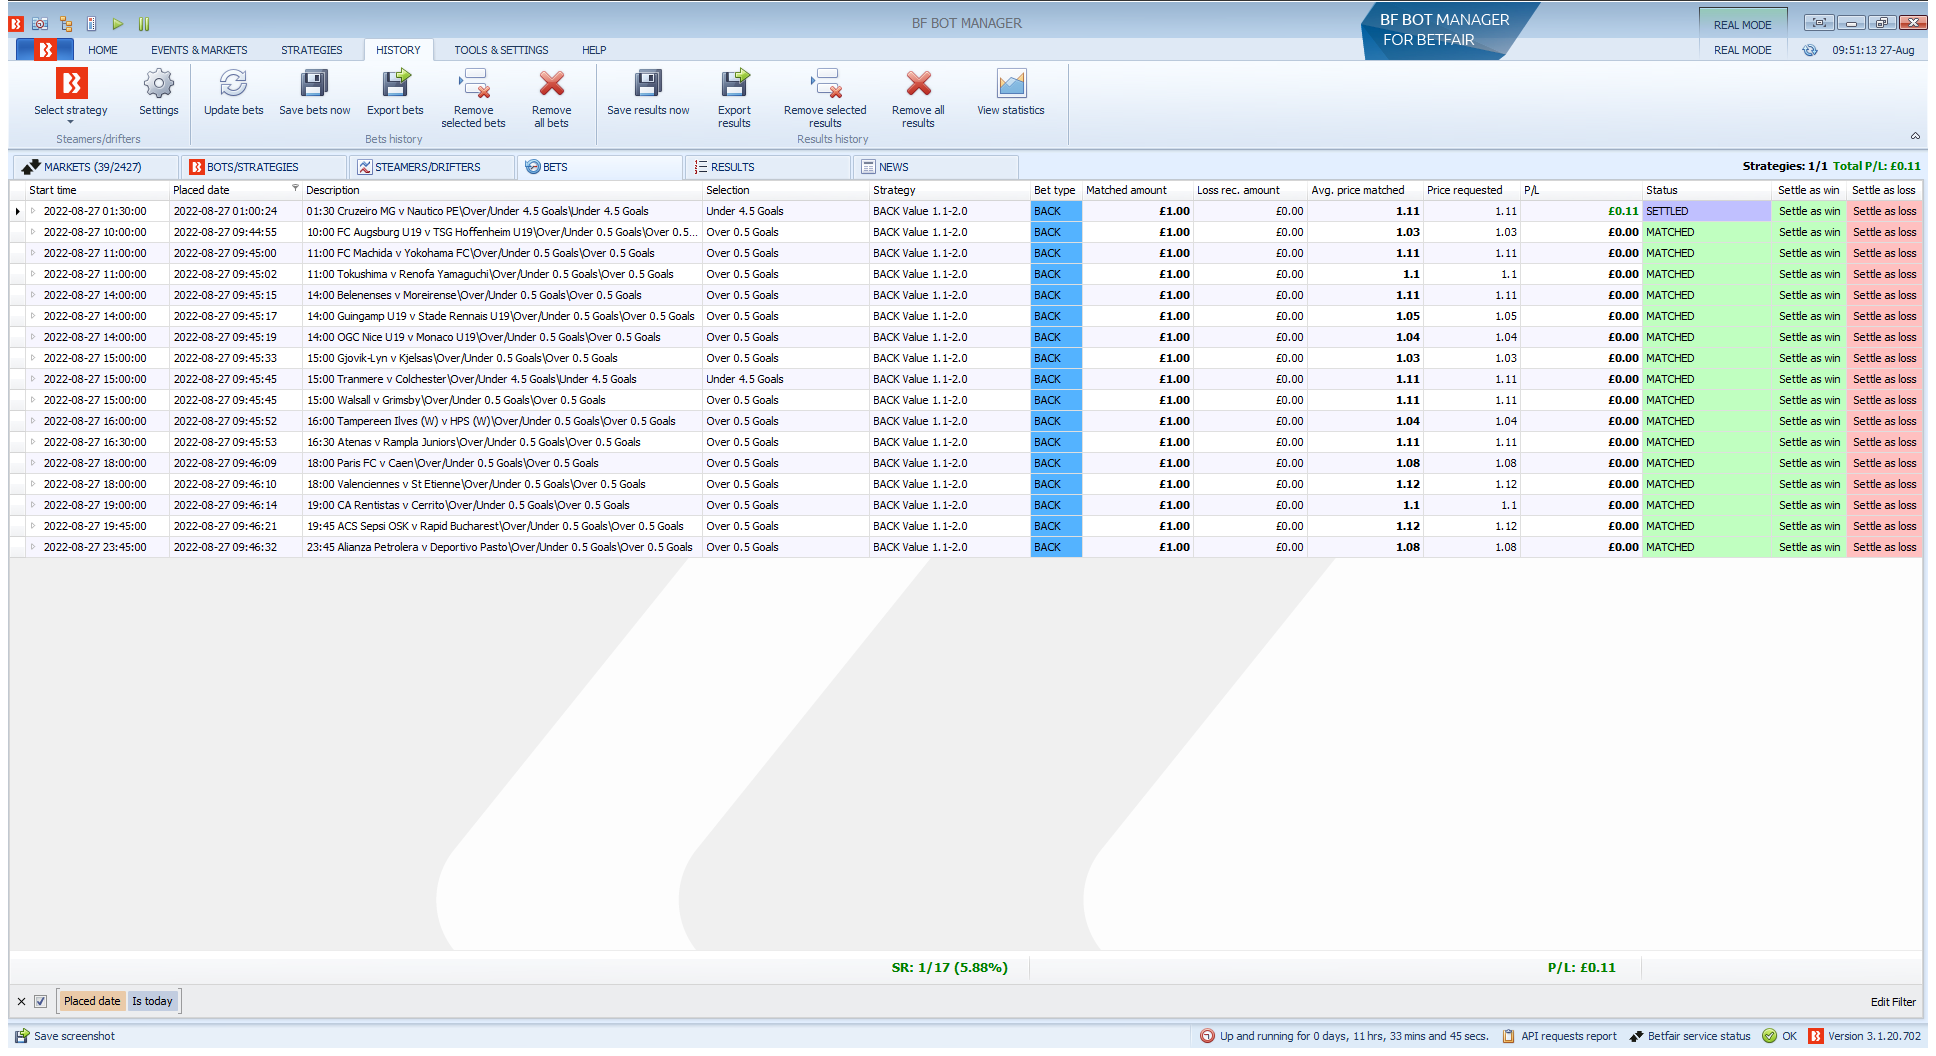This screenshot has width=1936, height=1056.
Task: Click the 'Is today' filter condition
Action: click(x=152, y=1001)
